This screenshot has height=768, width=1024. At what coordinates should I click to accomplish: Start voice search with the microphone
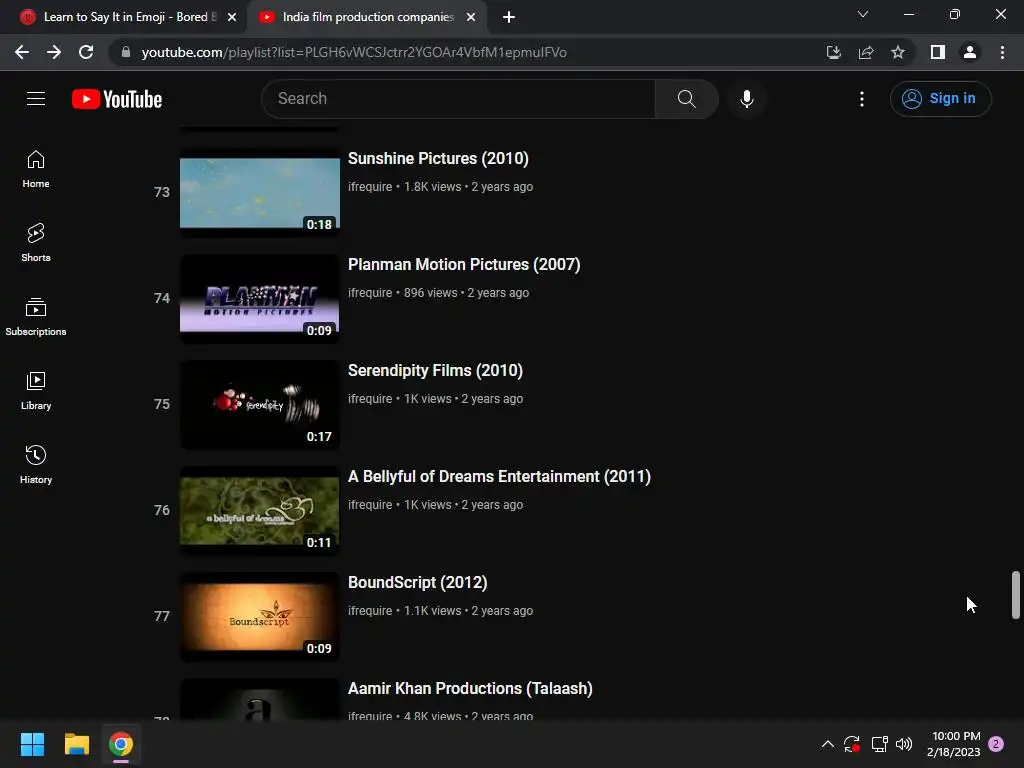click(x=746, y=99)
